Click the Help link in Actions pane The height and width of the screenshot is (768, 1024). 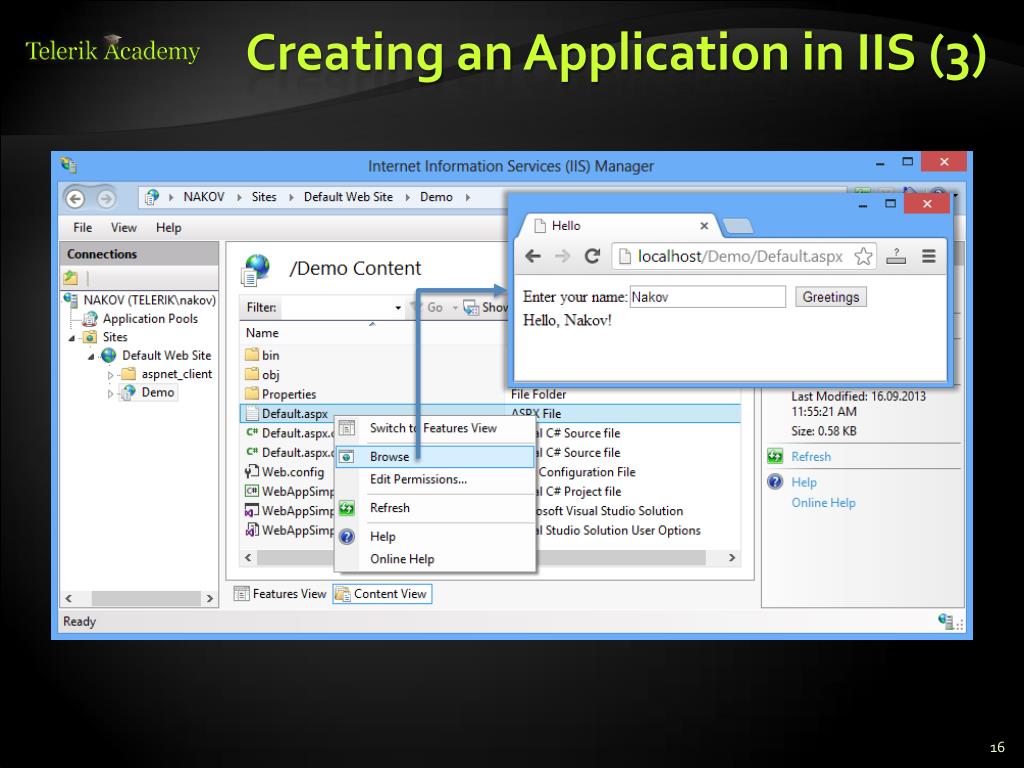(804, 482)
